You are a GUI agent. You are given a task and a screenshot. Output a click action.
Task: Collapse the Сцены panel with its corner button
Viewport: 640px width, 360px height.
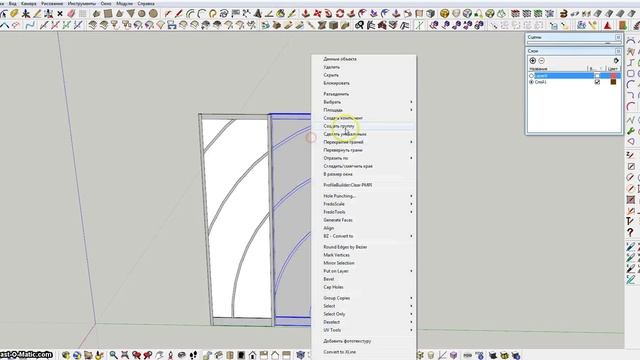tap(618, 37)
